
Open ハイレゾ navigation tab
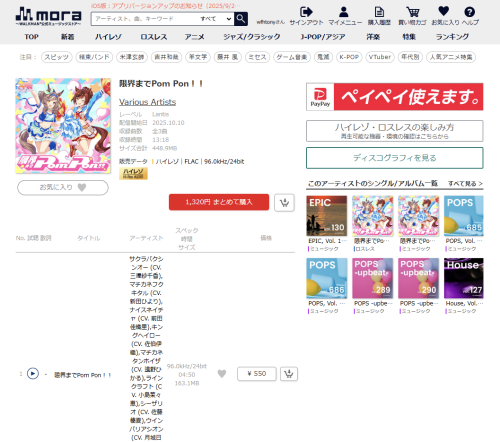click(108, 37)
